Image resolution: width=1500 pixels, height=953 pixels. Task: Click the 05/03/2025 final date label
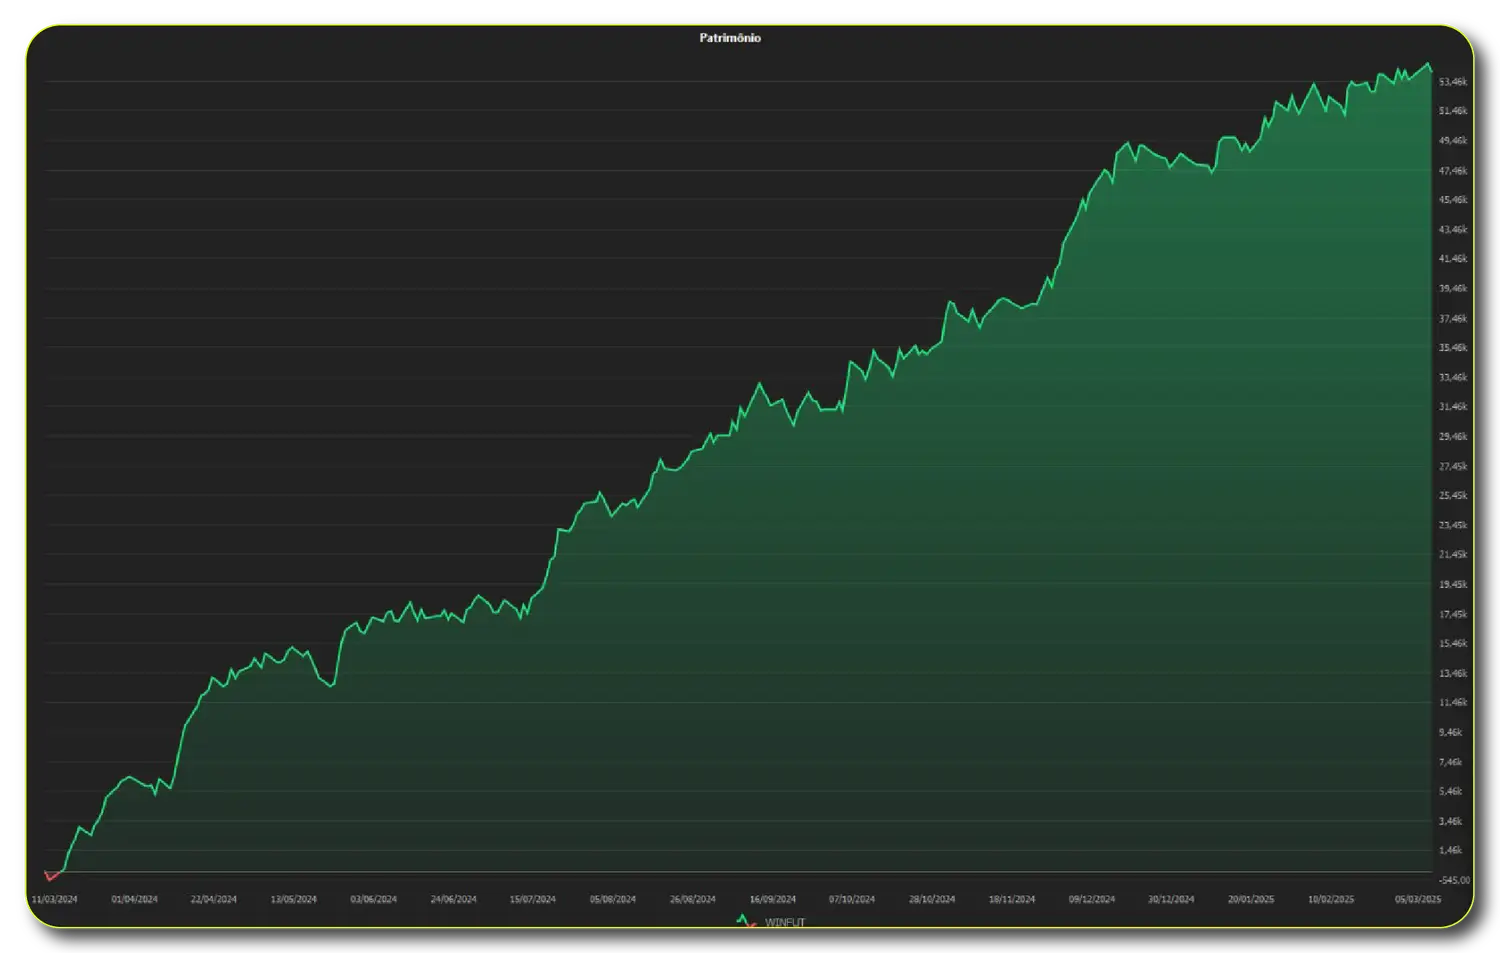(1418, 899)
